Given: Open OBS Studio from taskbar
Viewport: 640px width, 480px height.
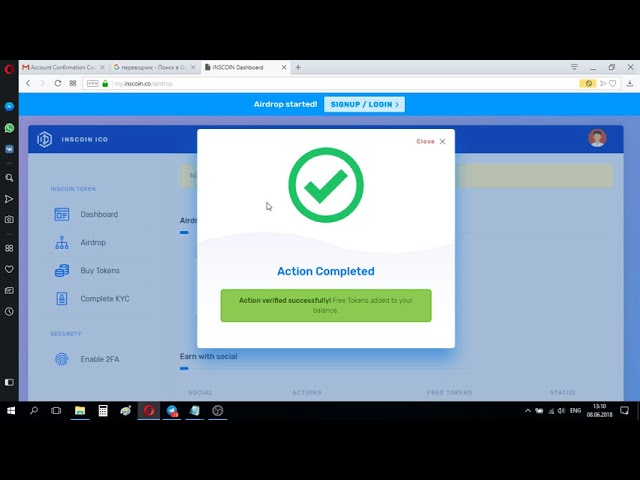Looking at the screenshot, I should [218, 411].
